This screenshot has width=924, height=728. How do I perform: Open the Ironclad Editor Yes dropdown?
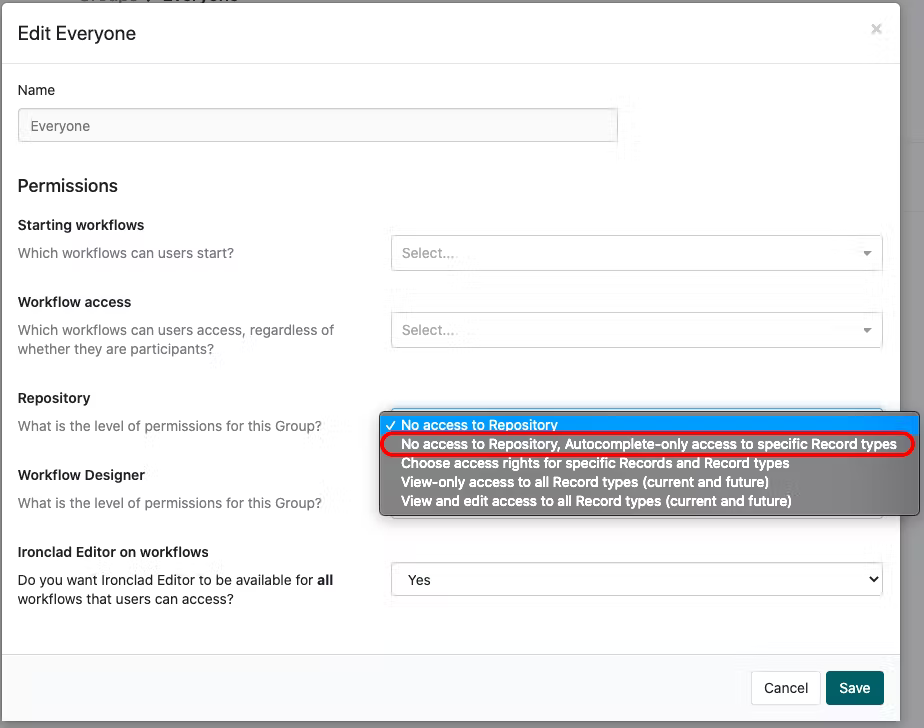pos(636,579)
